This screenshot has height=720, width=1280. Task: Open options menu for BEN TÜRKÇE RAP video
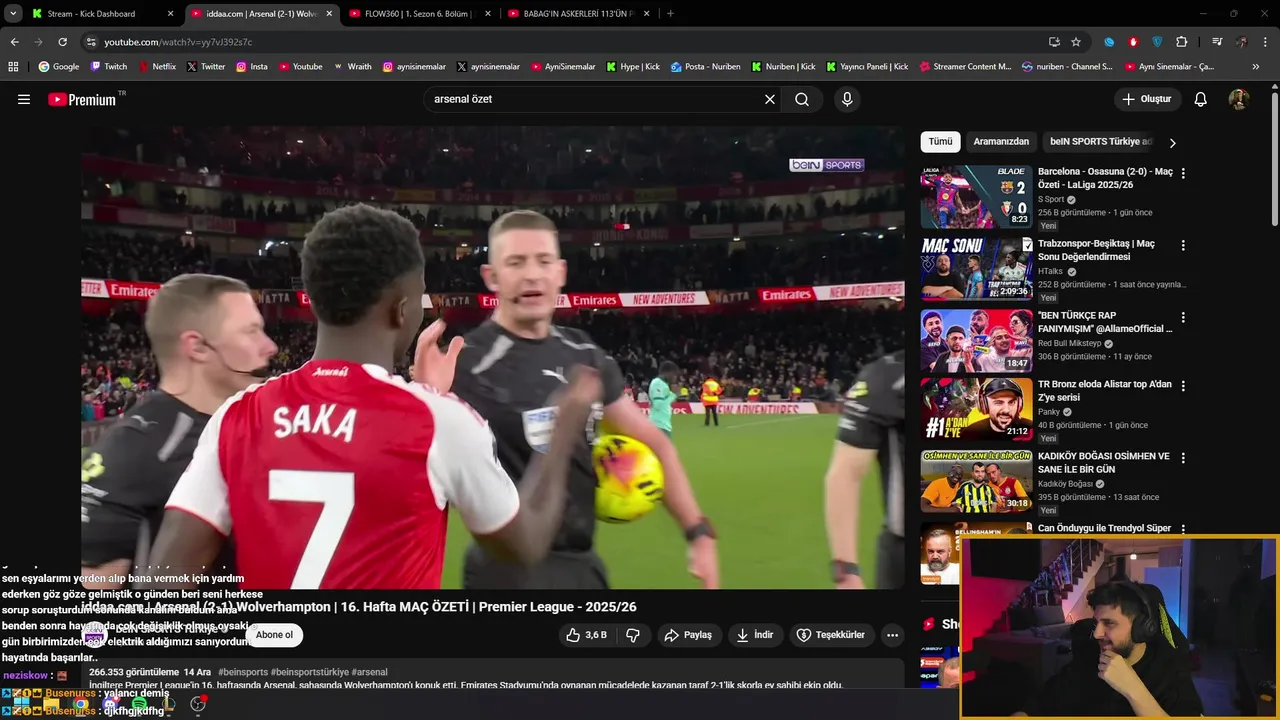click(x=1183, y=317)
